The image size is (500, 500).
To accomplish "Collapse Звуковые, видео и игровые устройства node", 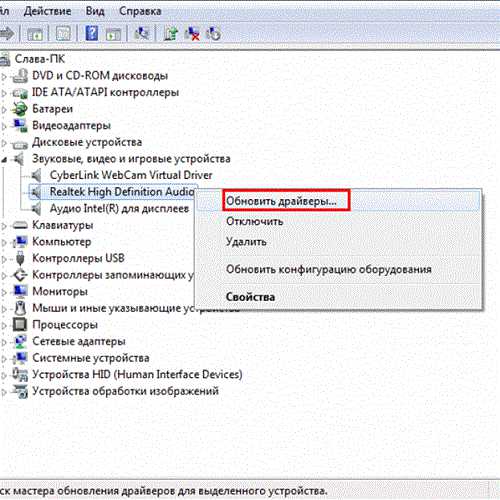I will point(4,160).
